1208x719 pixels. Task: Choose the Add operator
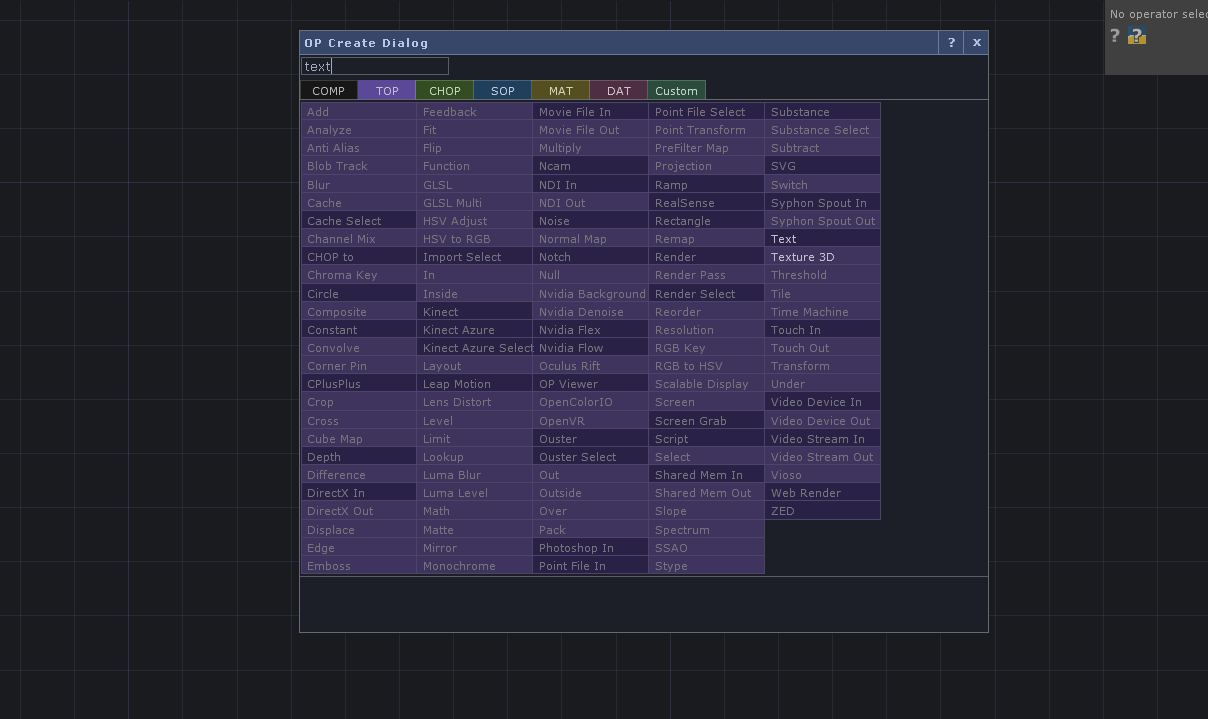359,112
